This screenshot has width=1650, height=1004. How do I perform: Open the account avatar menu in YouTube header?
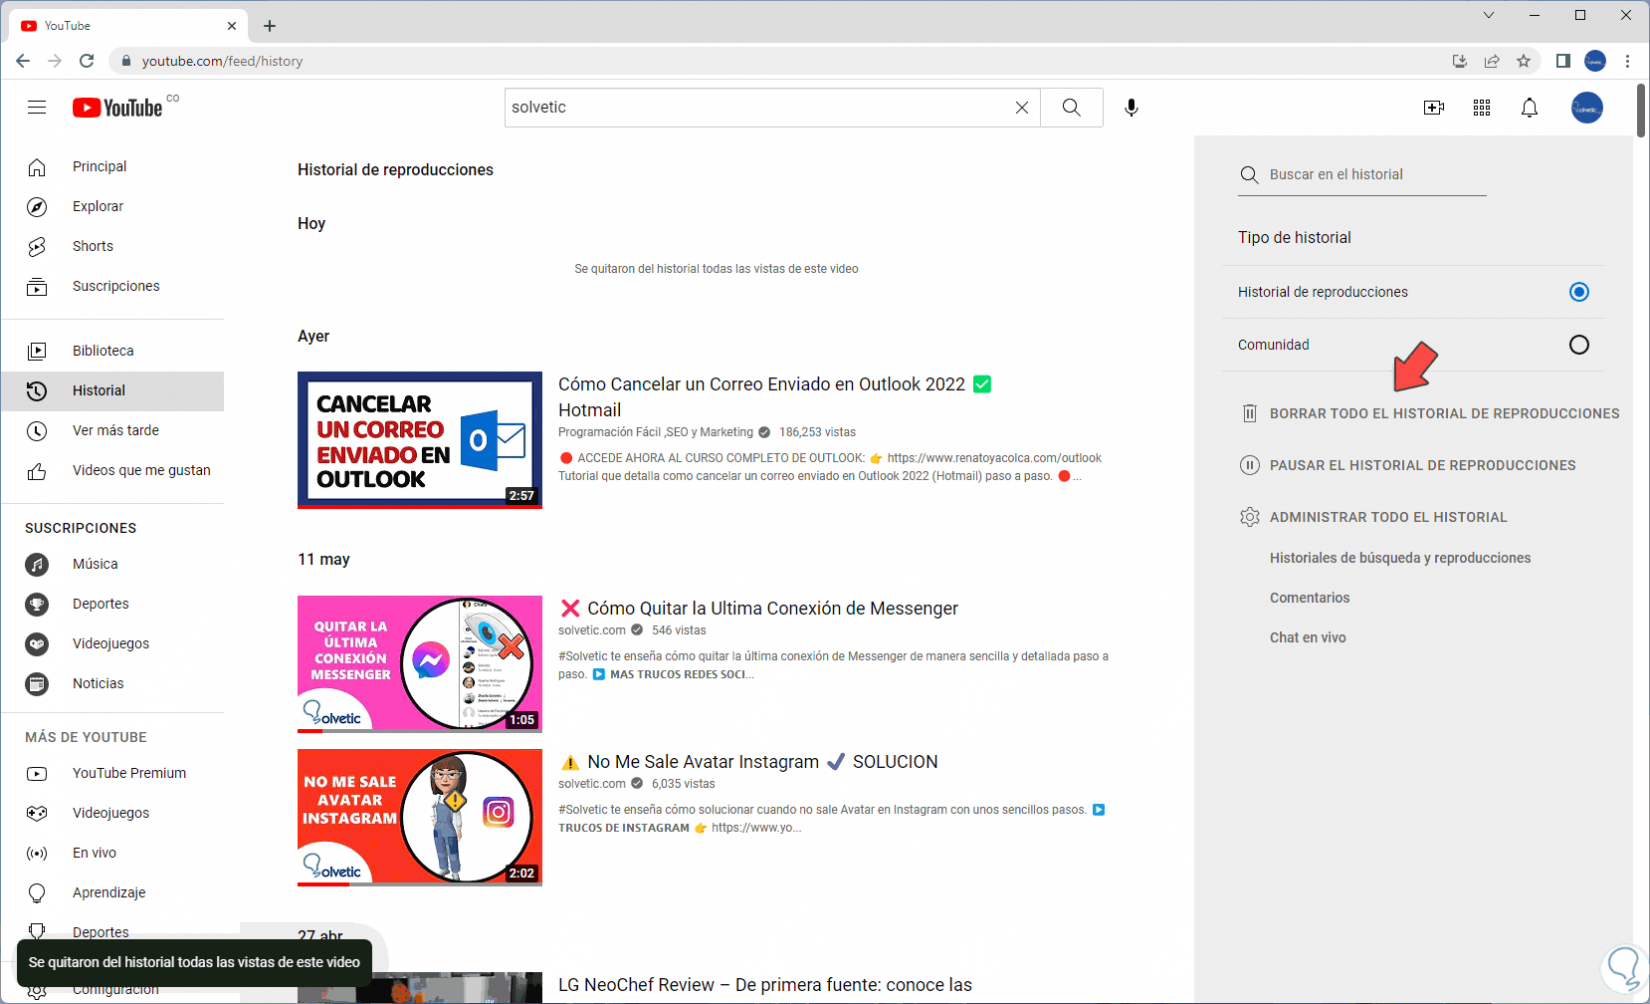point(1587,108)
